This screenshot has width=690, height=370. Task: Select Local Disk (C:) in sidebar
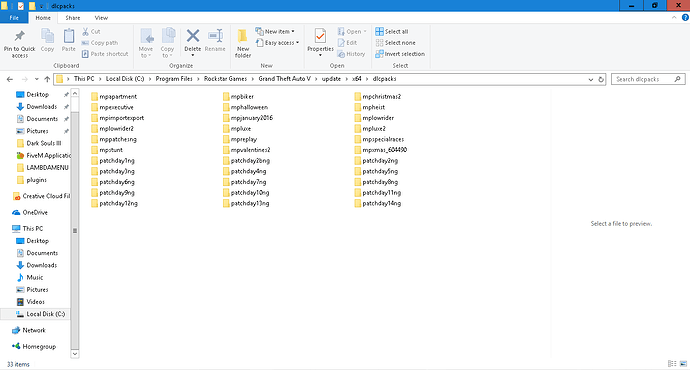(x=40, y=314)
